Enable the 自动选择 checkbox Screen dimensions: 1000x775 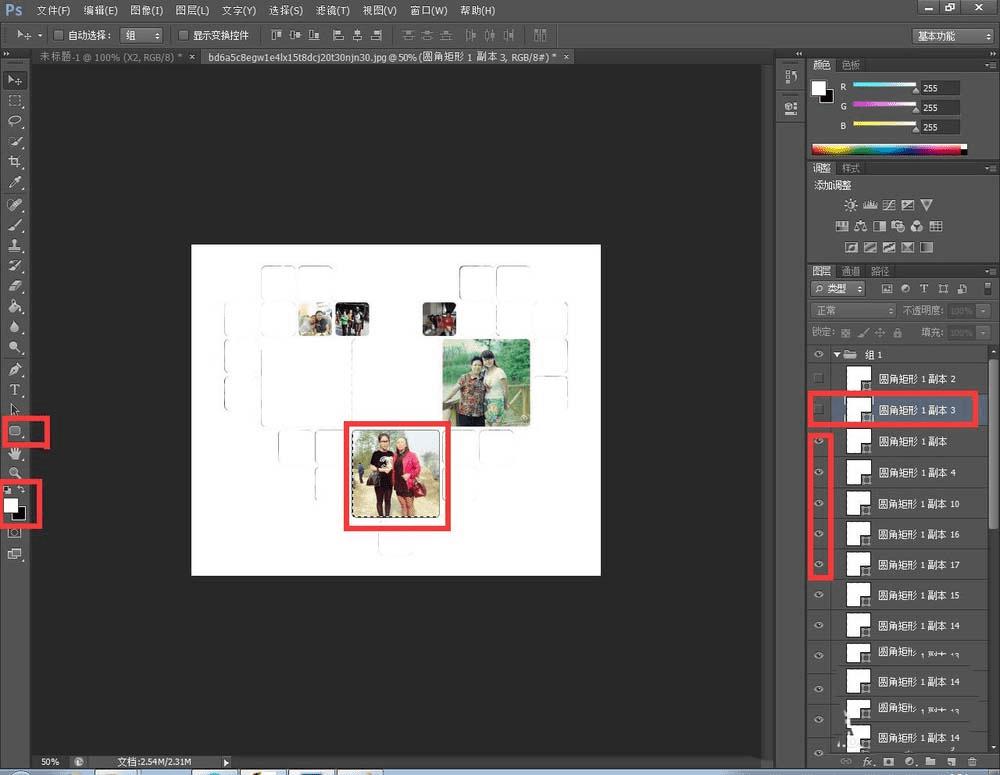(58, 35)
